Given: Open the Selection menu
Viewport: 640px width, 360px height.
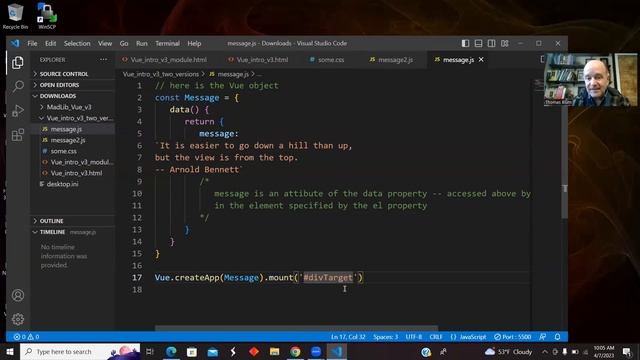Looking at the screenshot, I should click(77, 43).
